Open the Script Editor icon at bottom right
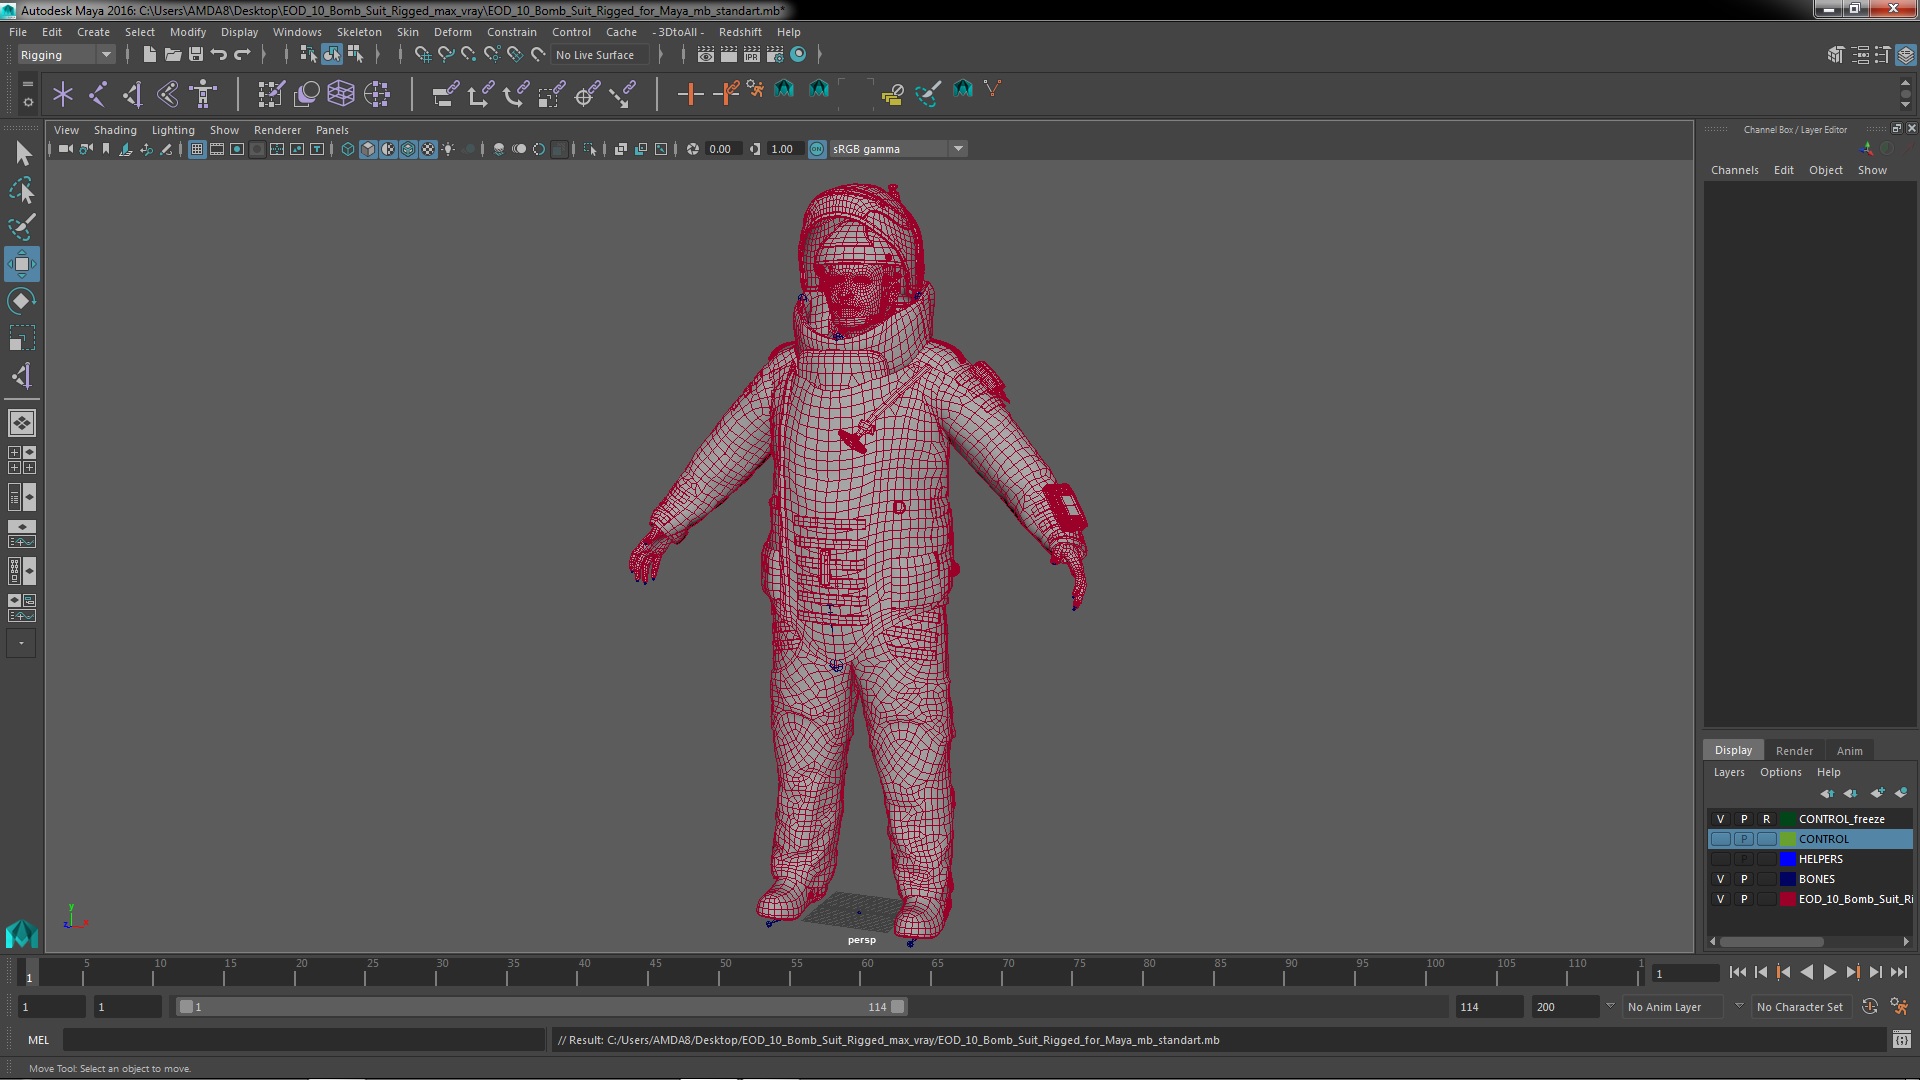 [1901, 1040]
